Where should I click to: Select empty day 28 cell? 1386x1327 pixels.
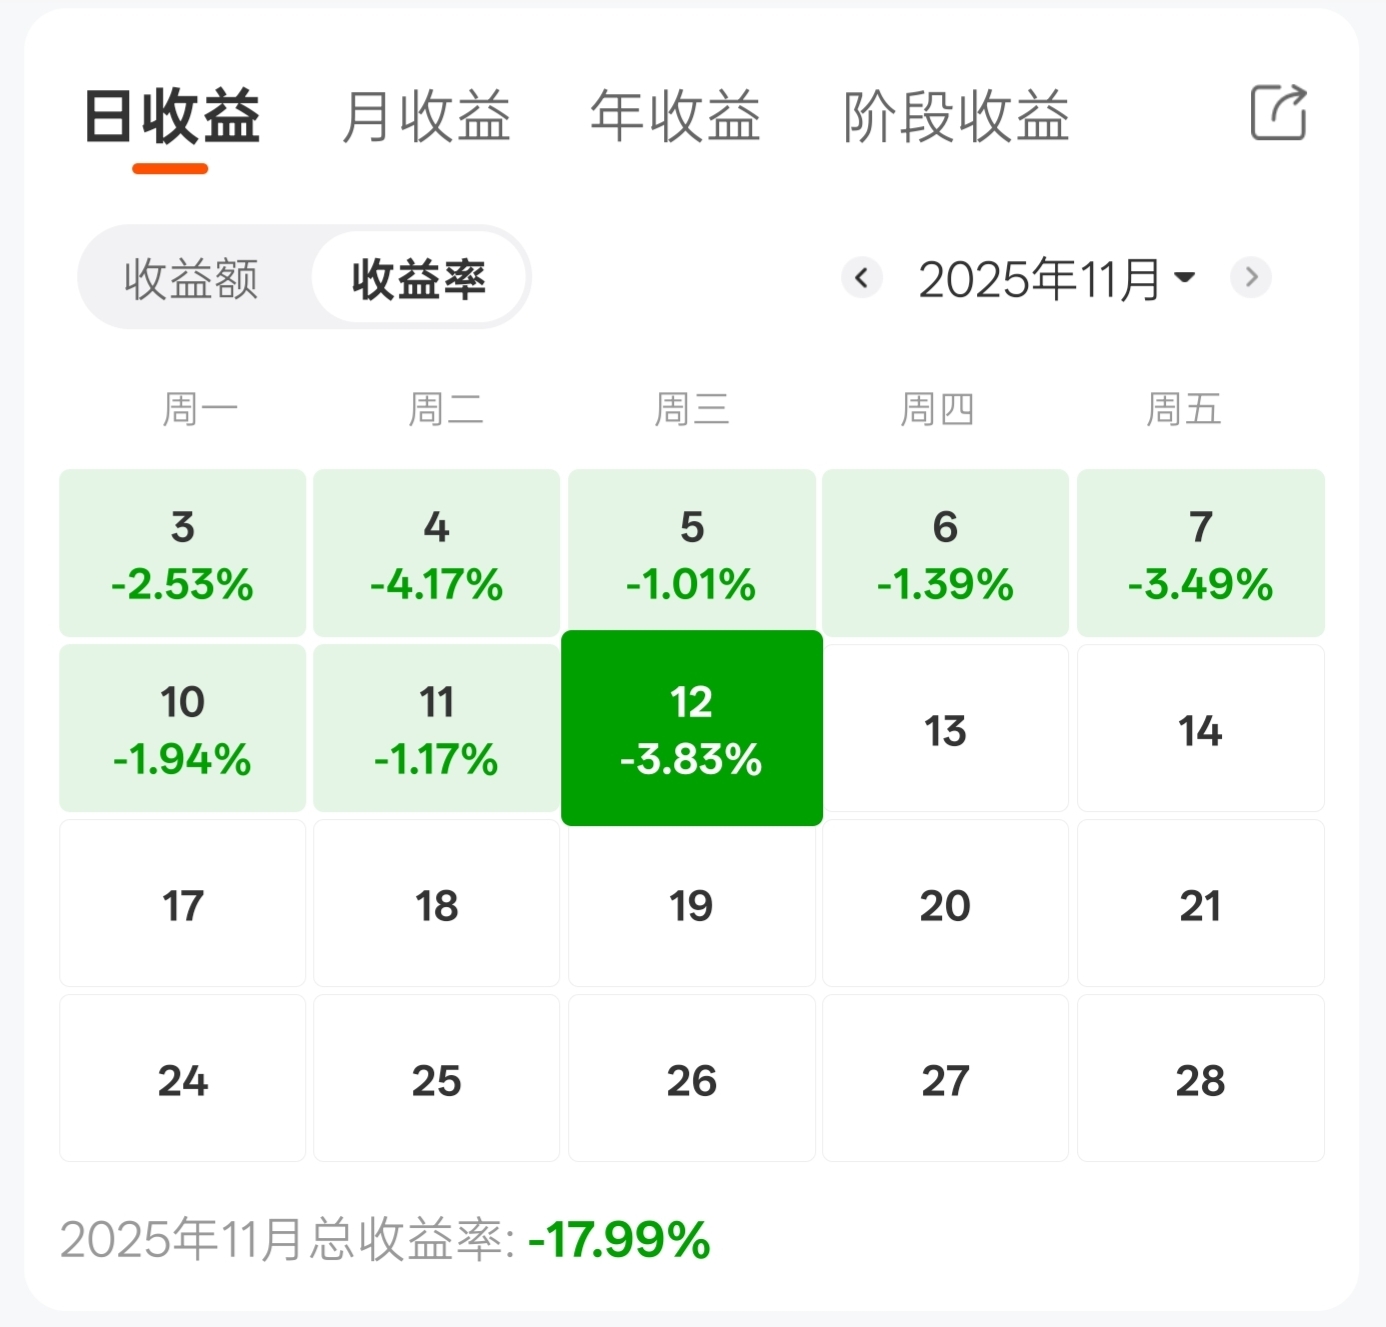click(1201, 1078)
